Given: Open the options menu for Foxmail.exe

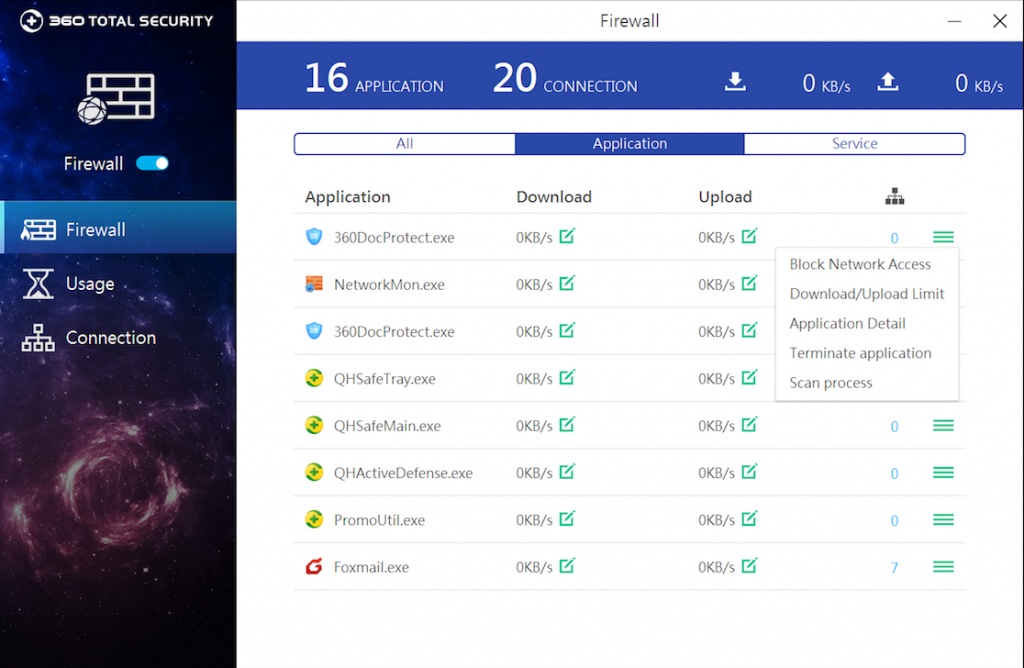Looking at the screenshot, I should (942, 567).
